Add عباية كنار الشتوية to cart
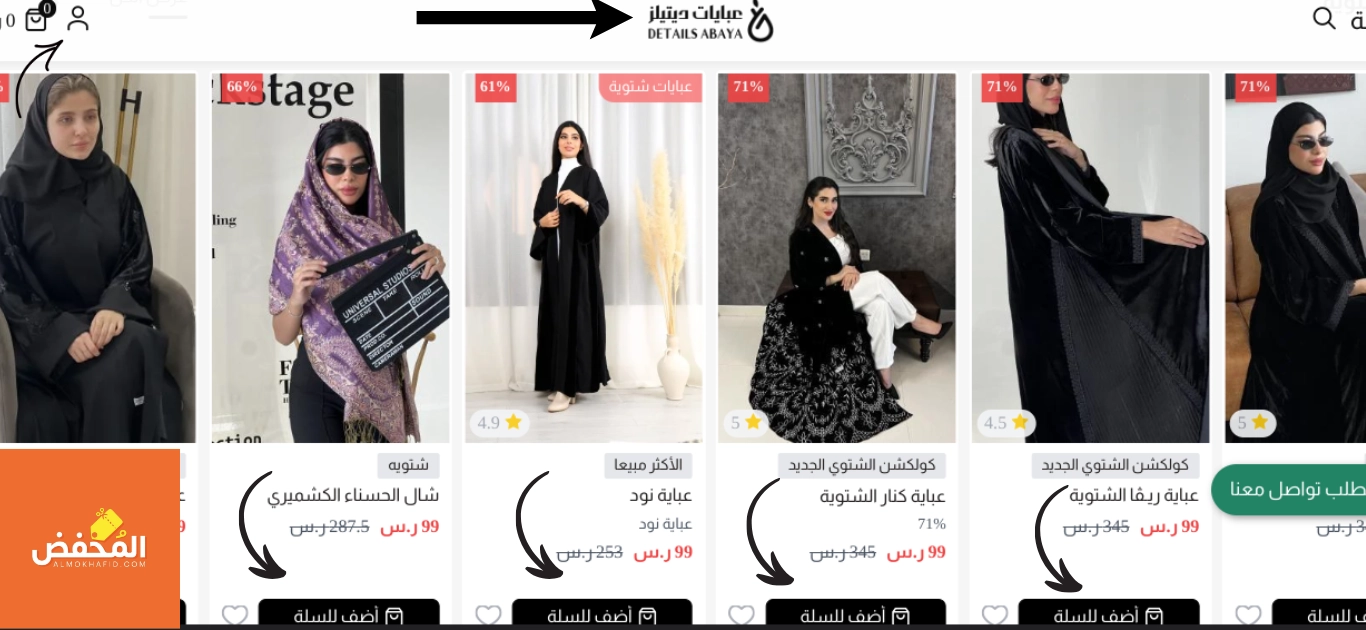This screenshot has height=630, width=1366. tap(856, 615)
